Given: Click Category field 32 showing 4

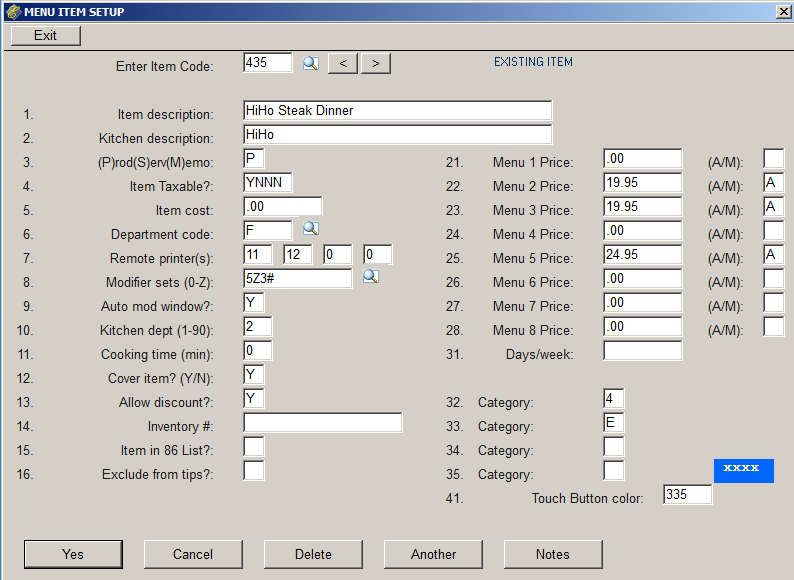Looking at the screenshot, I should coord(613,398).
